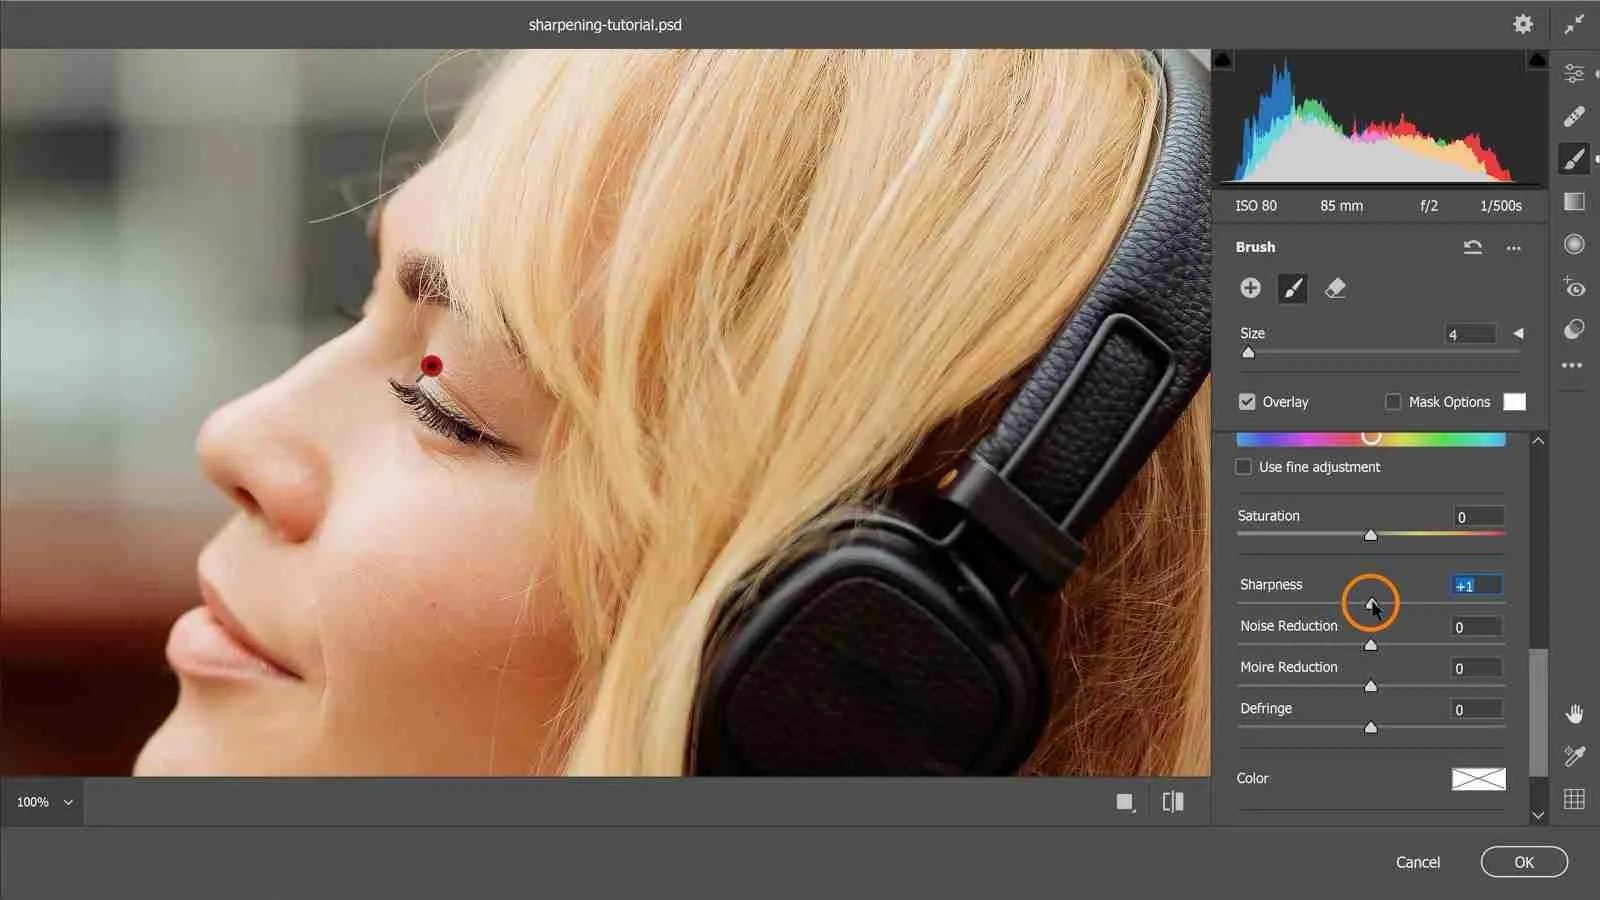Viewport: 1600px width, 900px height.
Task: Activate the Hand tool
Action: coord(1573,710)
